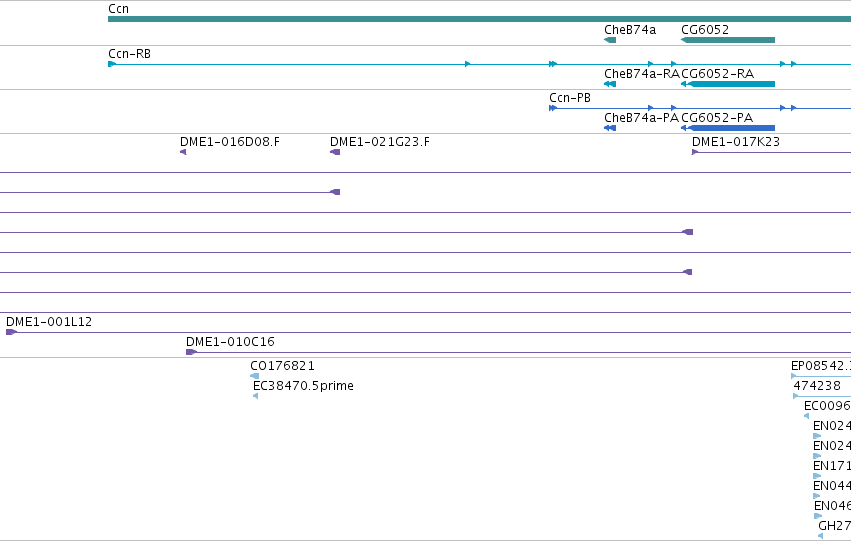The height and width of the screenshot is (541, 851).
Task: Select the DME1-010C16 purple start glyph
Action: [192, 352]
